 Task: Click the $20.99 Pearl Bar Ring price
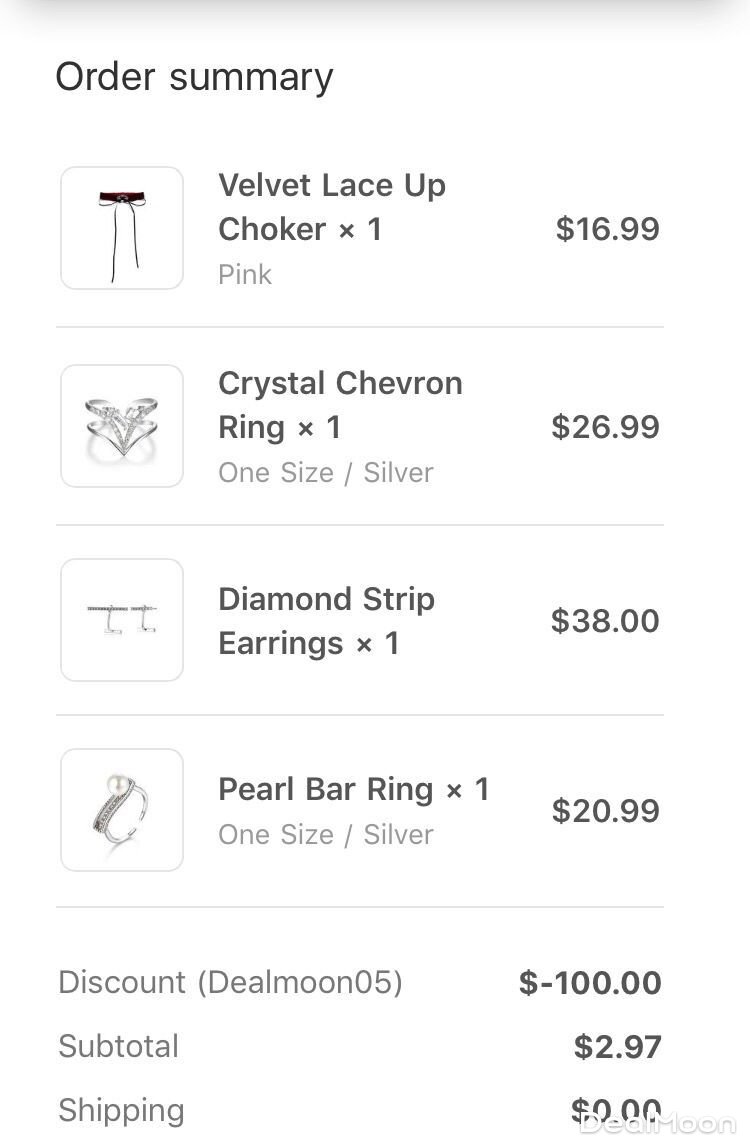[605, 811]
